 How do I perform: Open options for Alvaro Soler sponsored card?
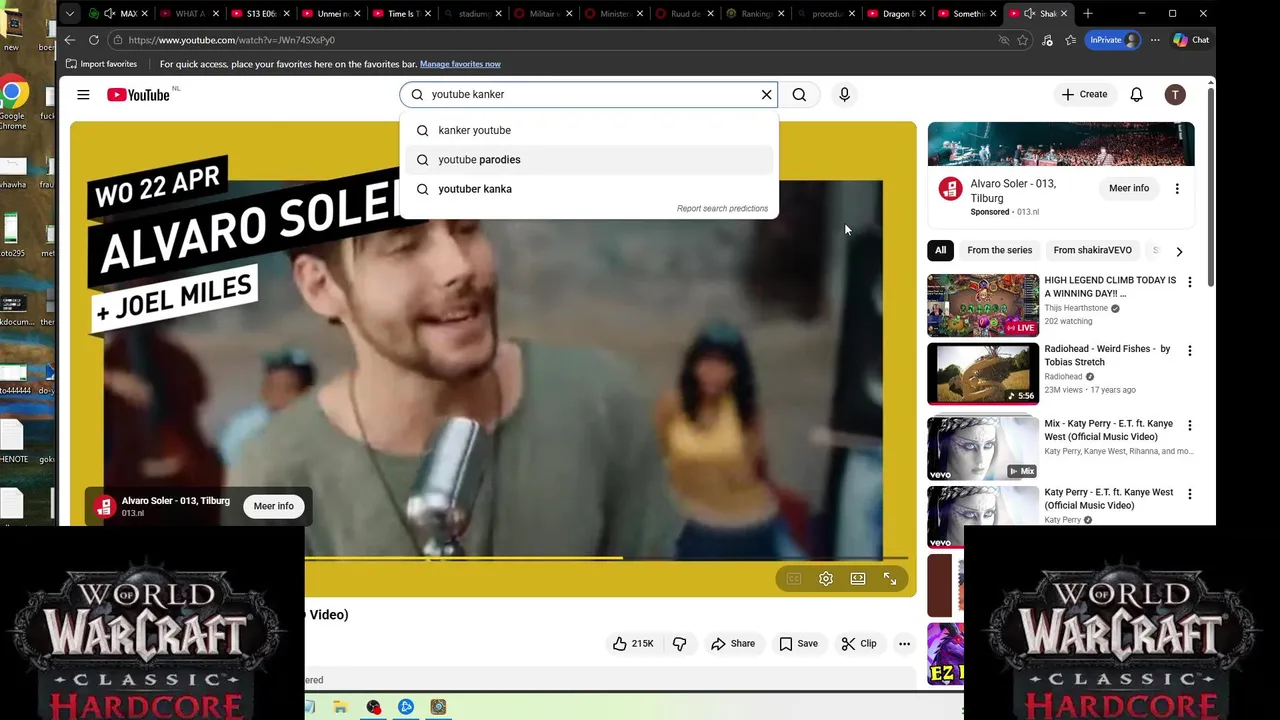tap(1177, 188)
